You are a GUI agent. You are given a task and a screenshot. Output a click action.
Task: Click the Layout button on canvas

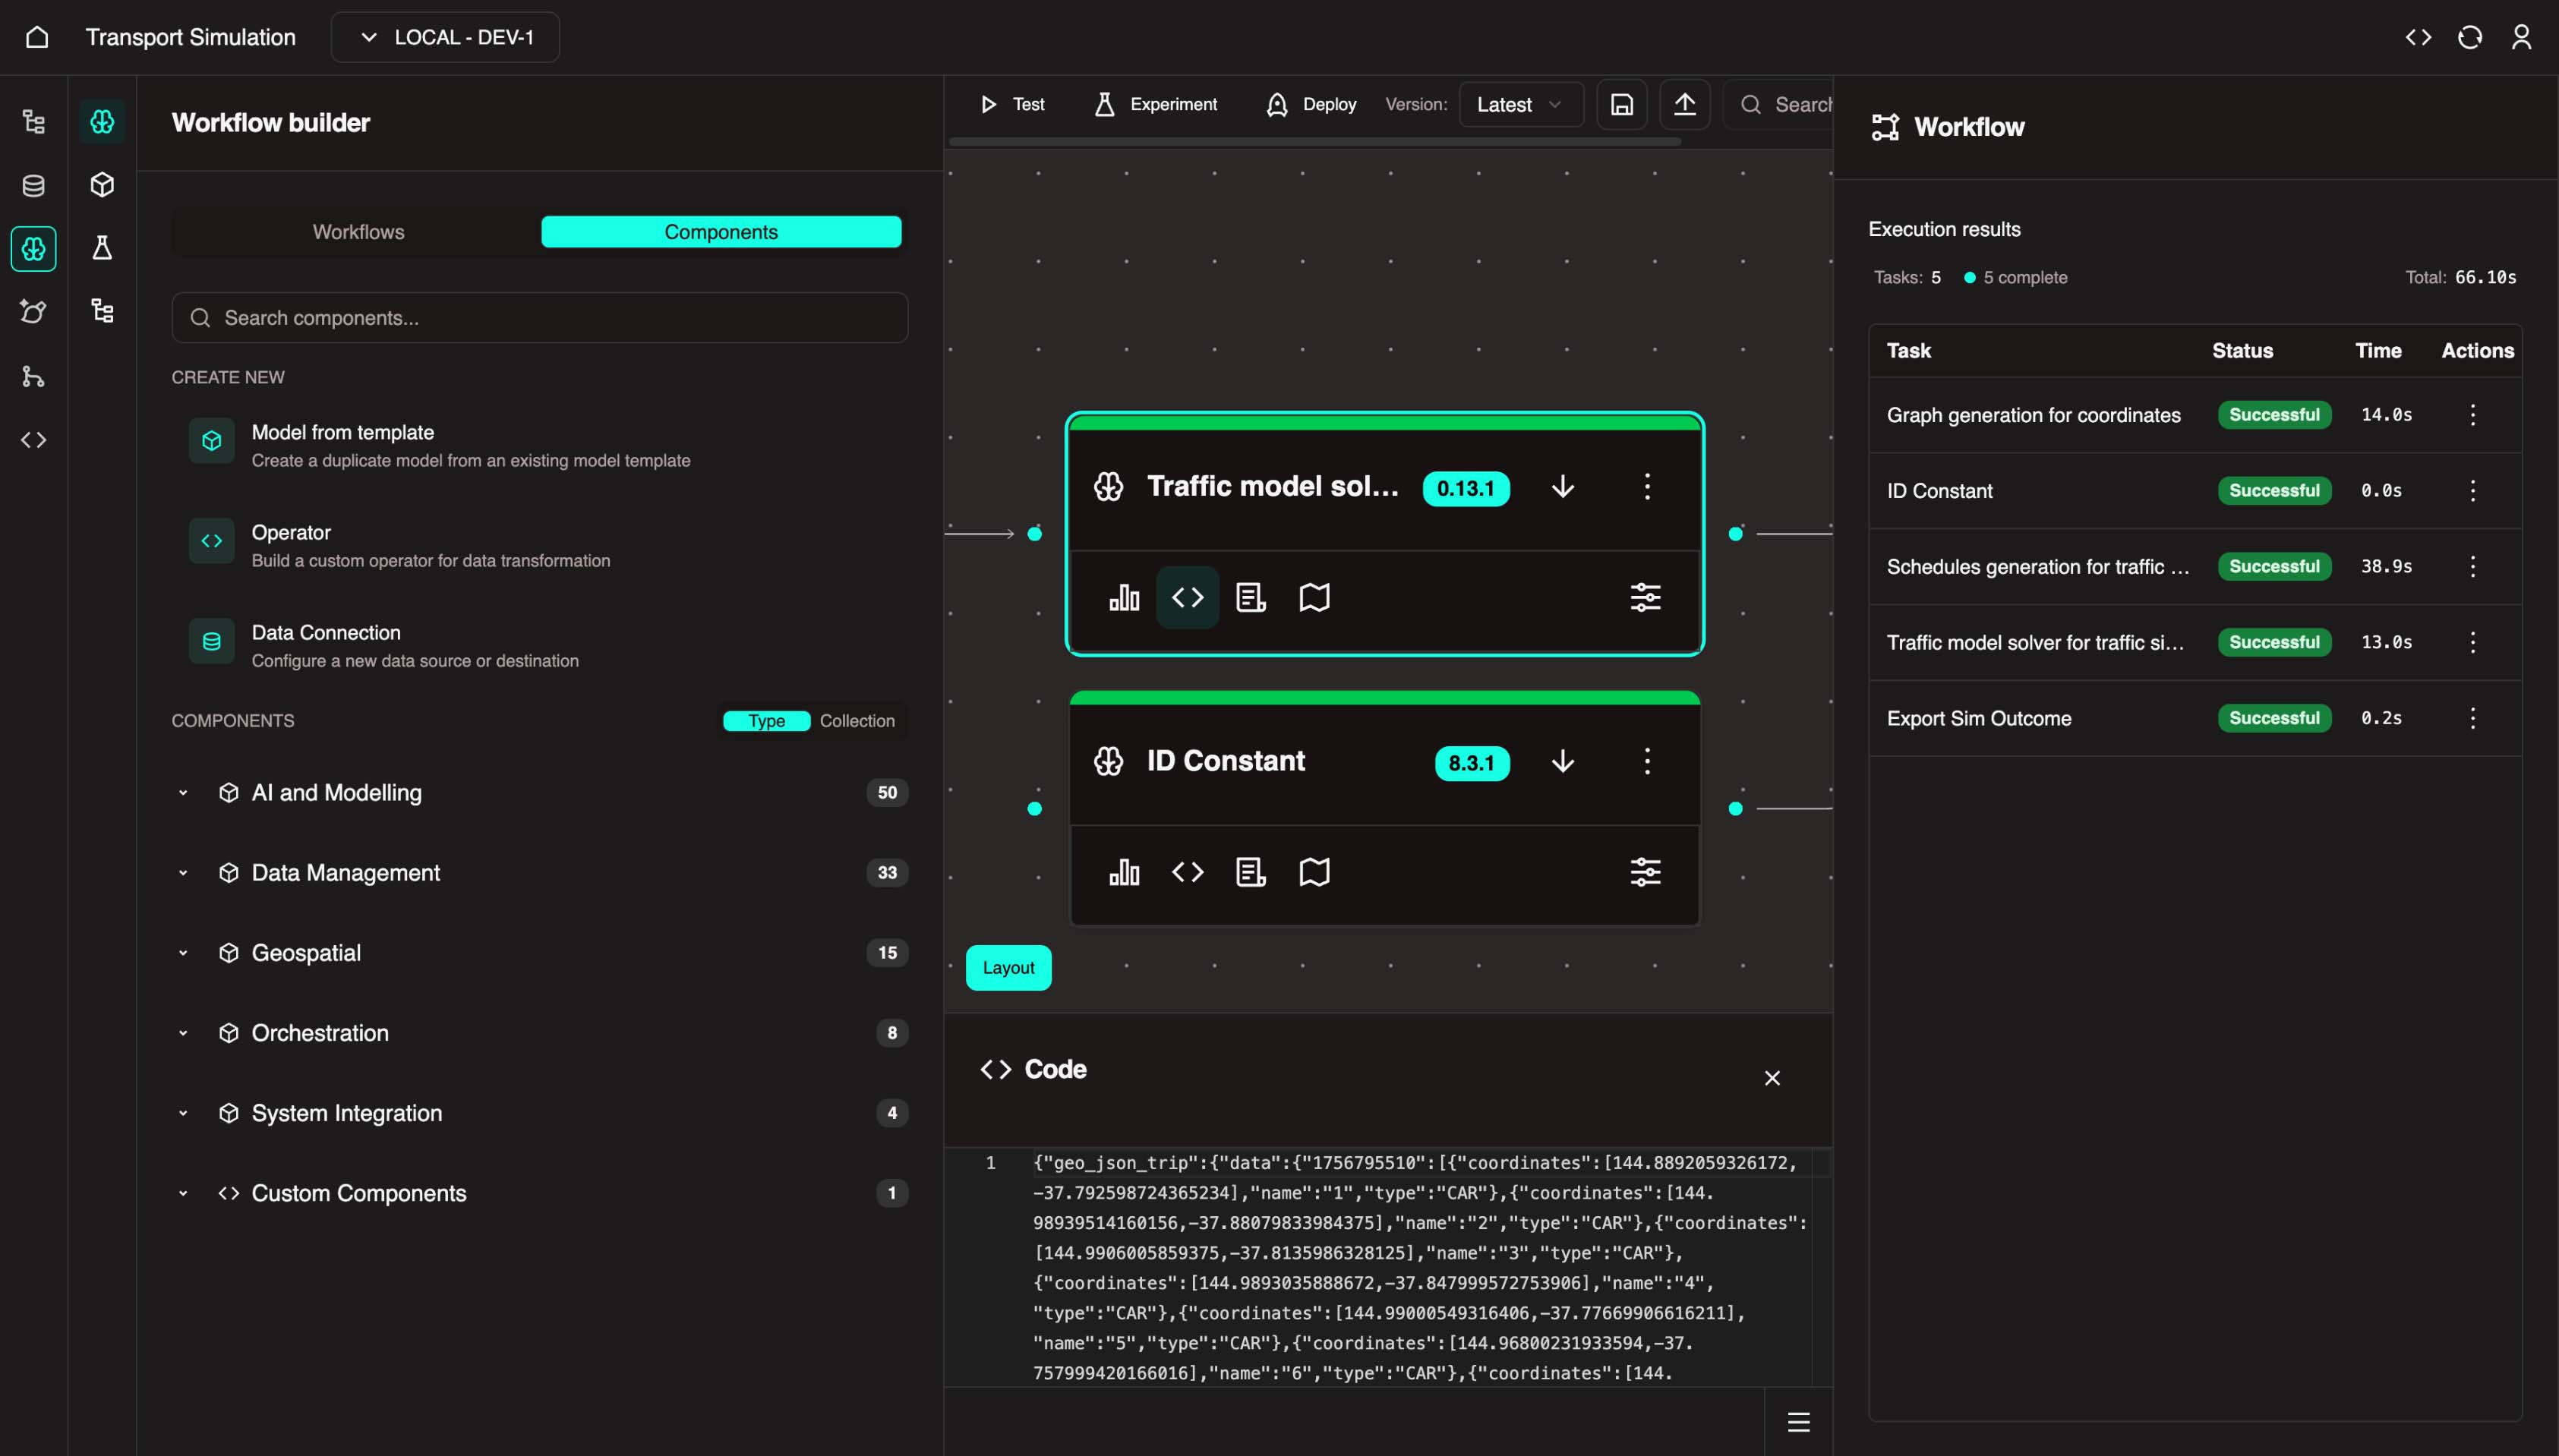click(x=1008, y=968)
